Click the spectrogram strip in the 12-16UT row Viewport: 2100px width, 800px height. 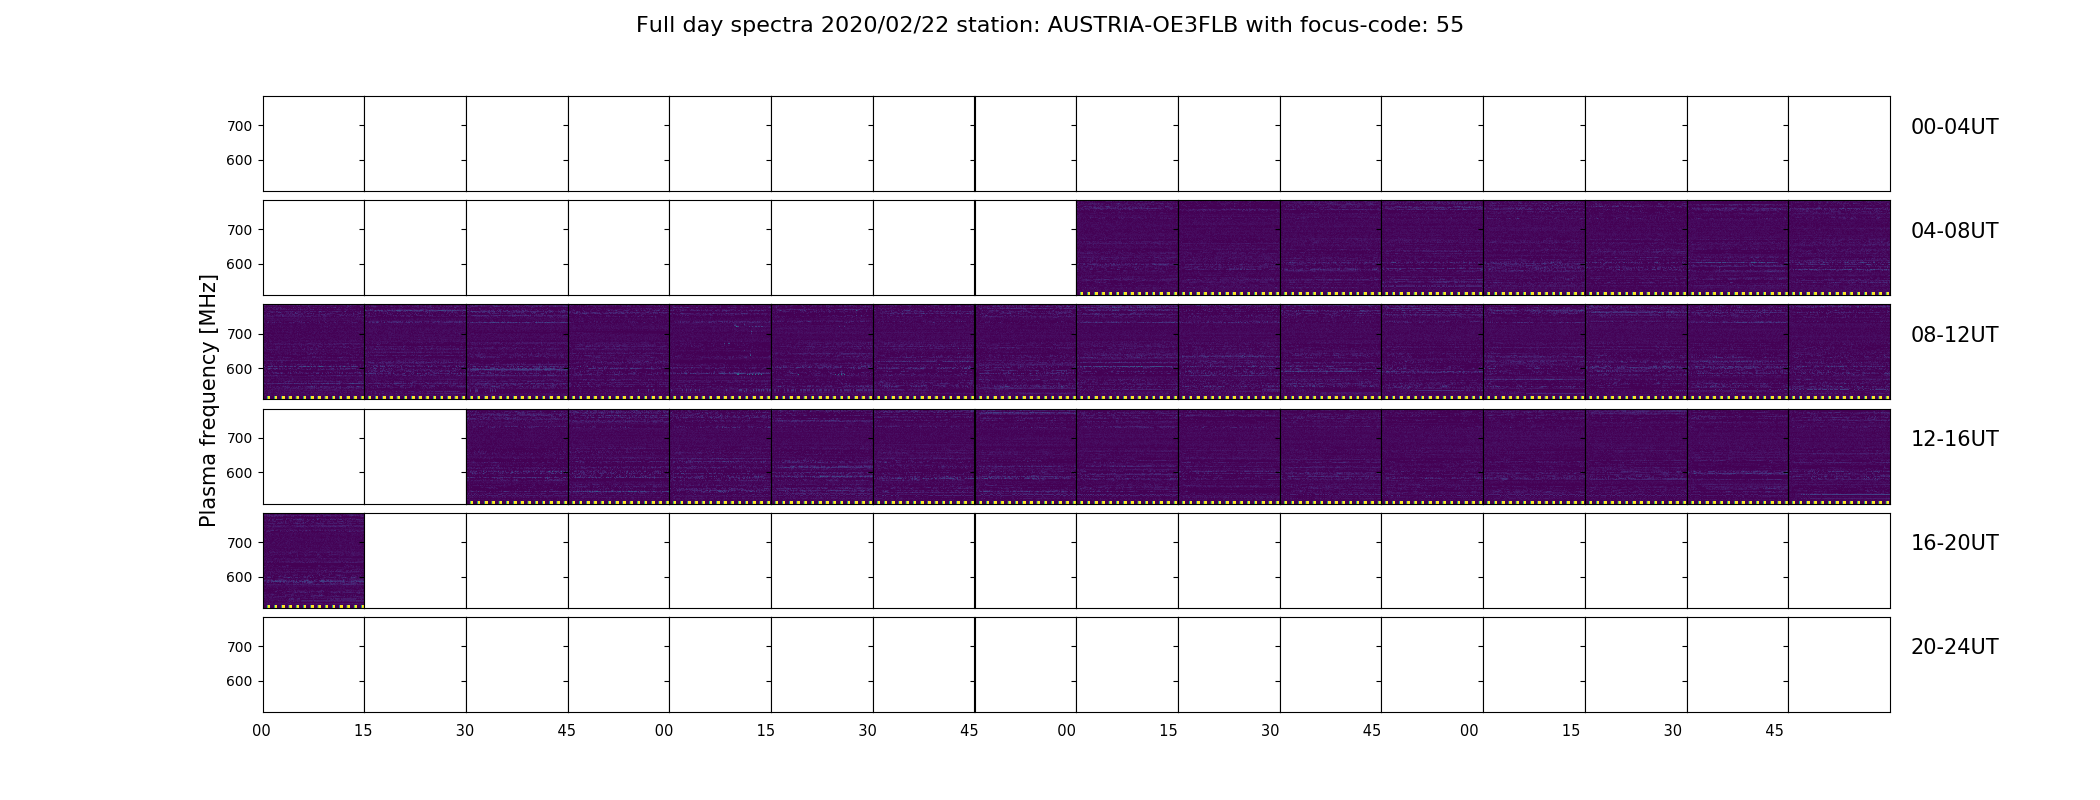click(1178, 457)
